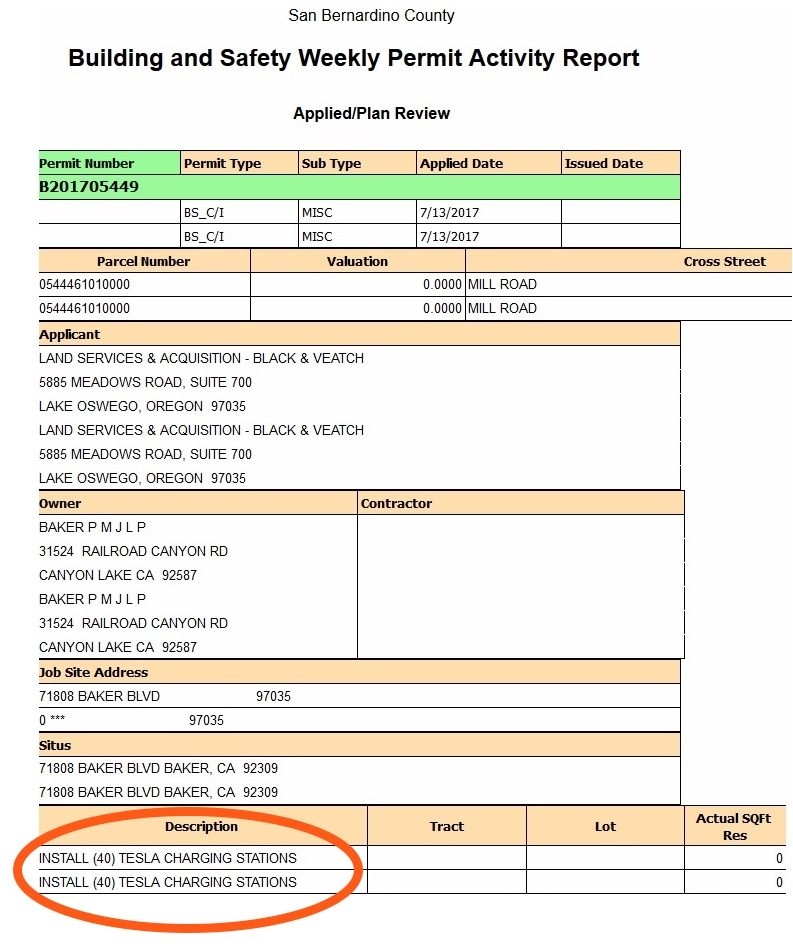This screenshot has height=947, width=793.
Task: Select the Tract column header
Action: (446, 826)
